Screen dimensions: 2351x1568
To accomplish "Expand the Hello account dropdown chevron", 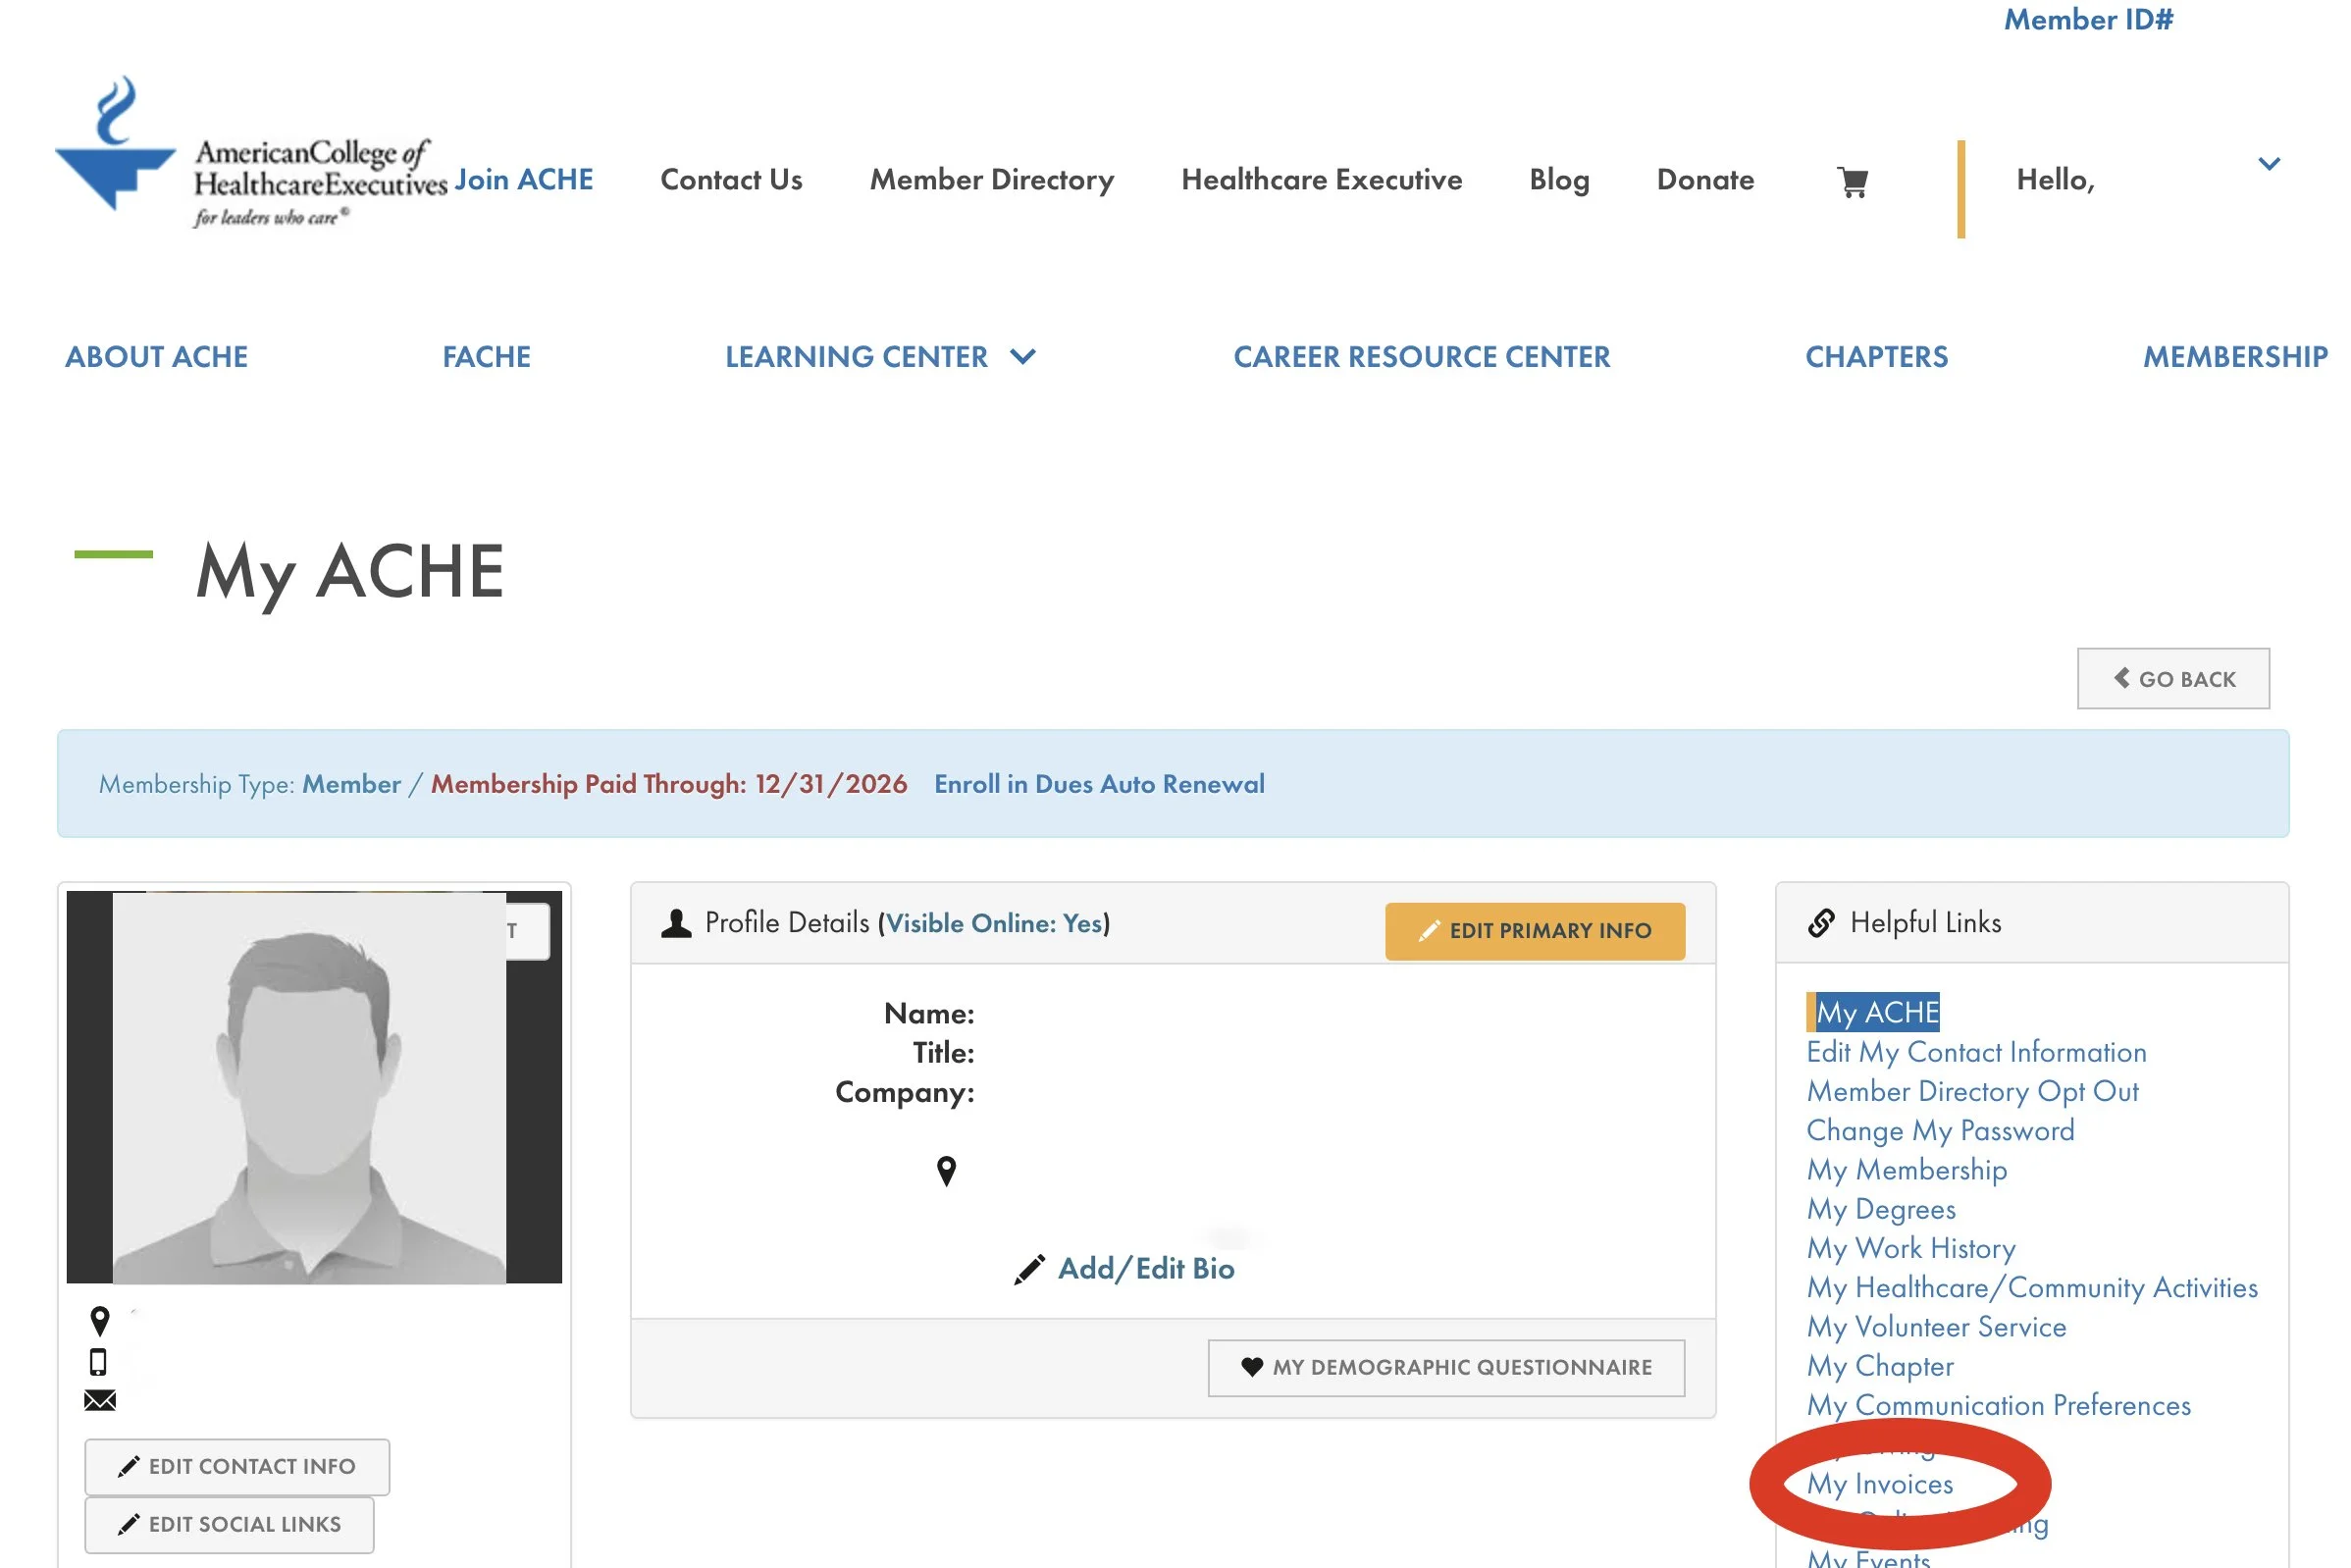I will tap(2268, 164).
